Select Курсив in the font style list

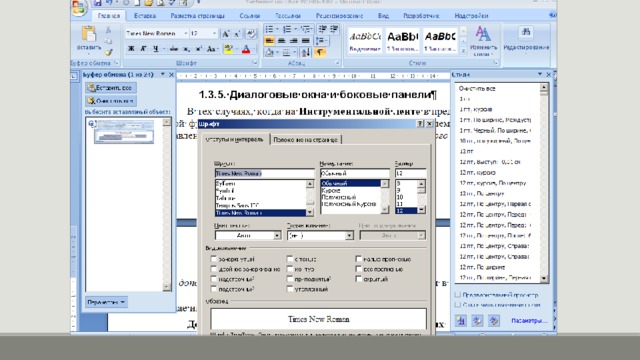[331, 191]
